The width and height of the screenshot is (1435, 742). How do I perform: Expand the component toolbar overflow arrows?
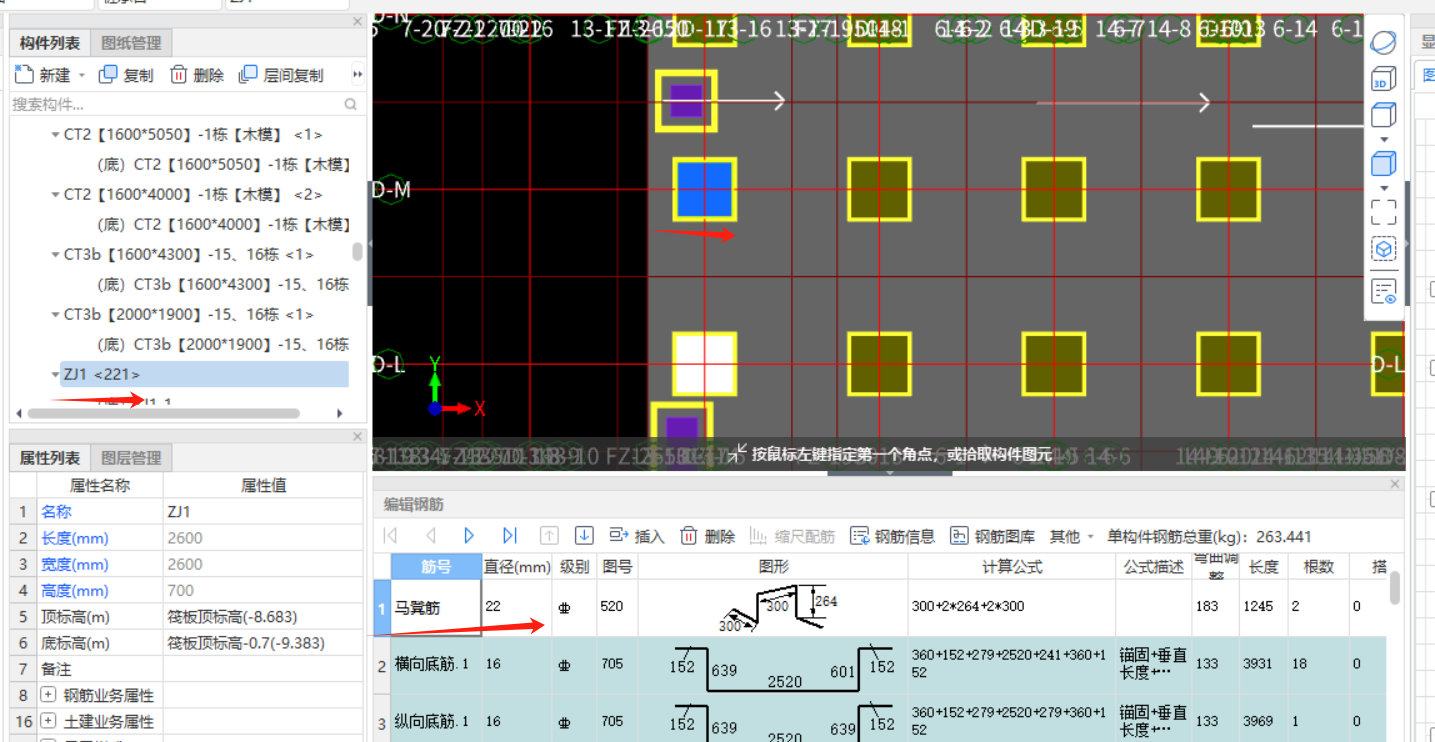(x=357, y=75)
